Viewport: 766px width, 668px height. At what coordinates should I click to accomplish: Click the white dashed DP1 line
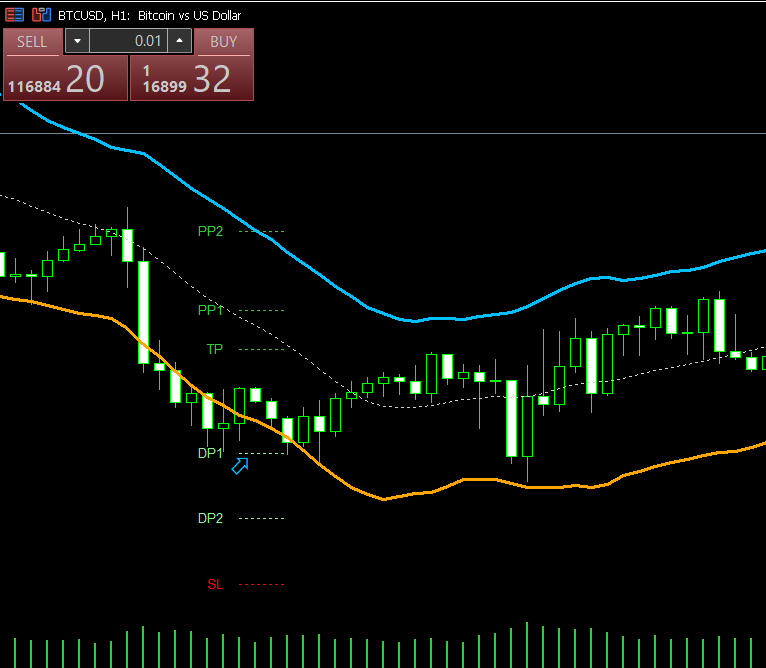coord(262,453)
